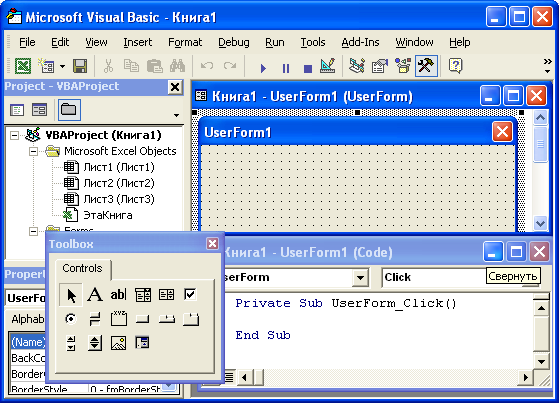
Task: Select the Image control in Toolbox
Action: (118, 343)
